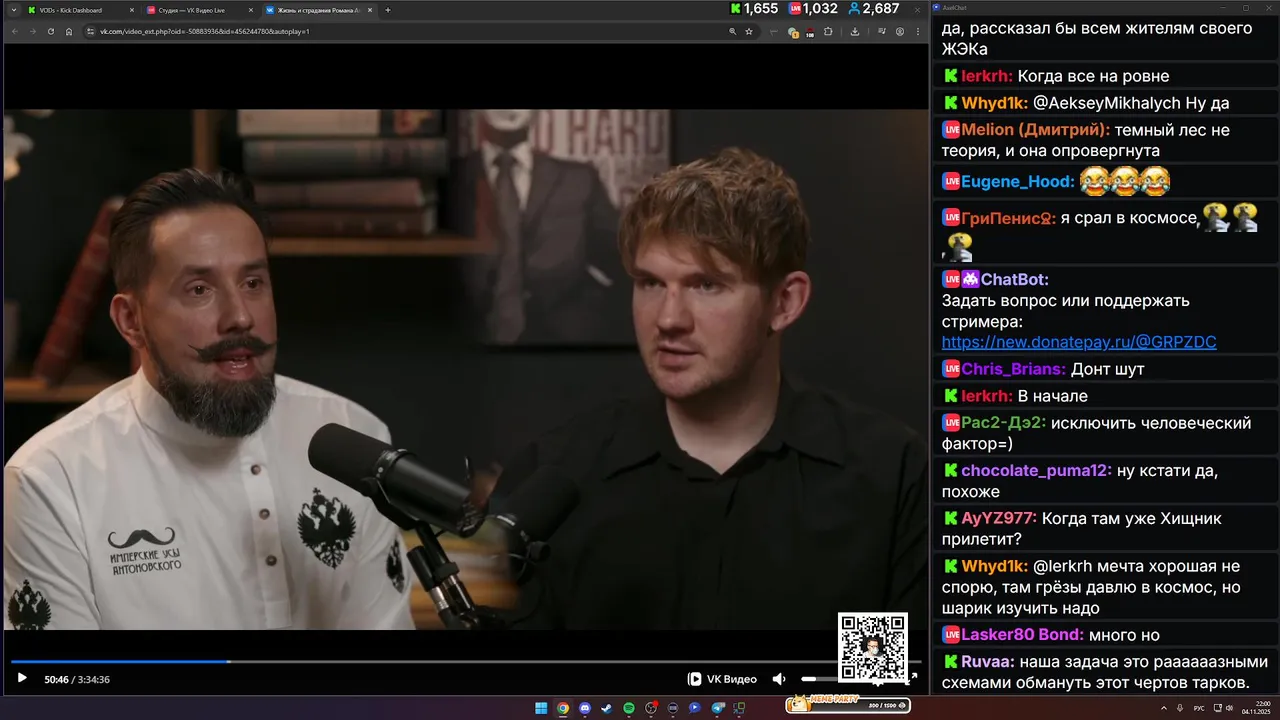
Task: Mute the video using speaker icon
Action: [x=779, y=679]
